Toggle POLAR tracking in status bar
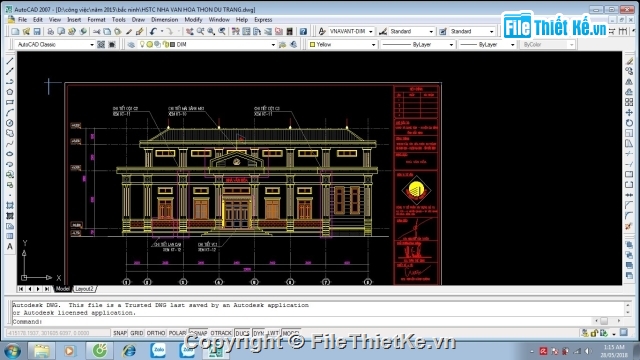640x360 pixels. [x=177, y=333]
